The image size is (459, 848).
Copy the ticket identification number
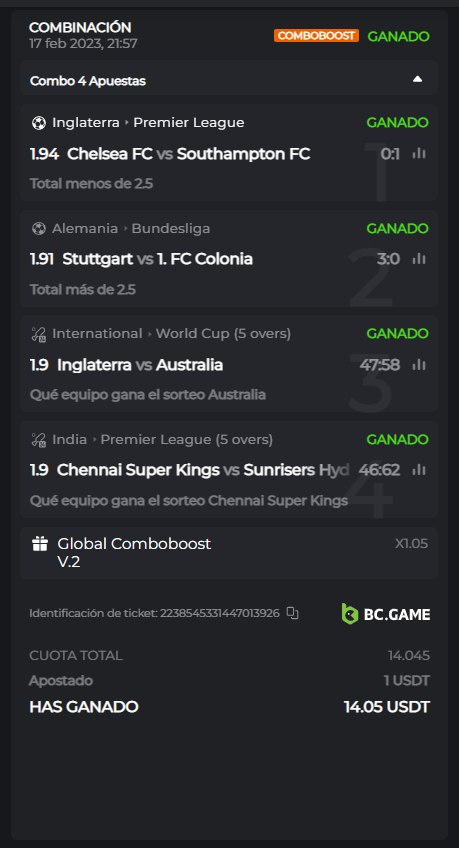click(x=292, y=613)
